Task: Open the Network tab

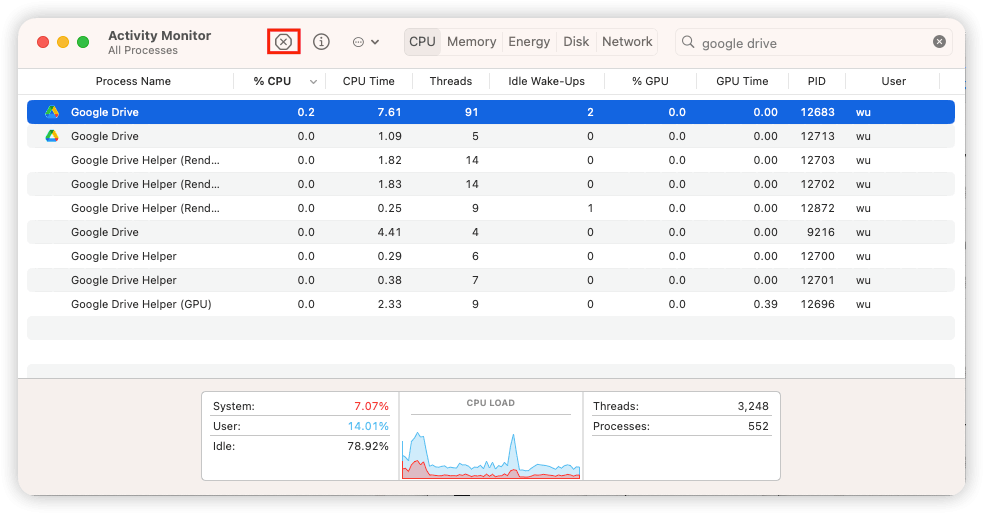Action: tap(627, 42)
